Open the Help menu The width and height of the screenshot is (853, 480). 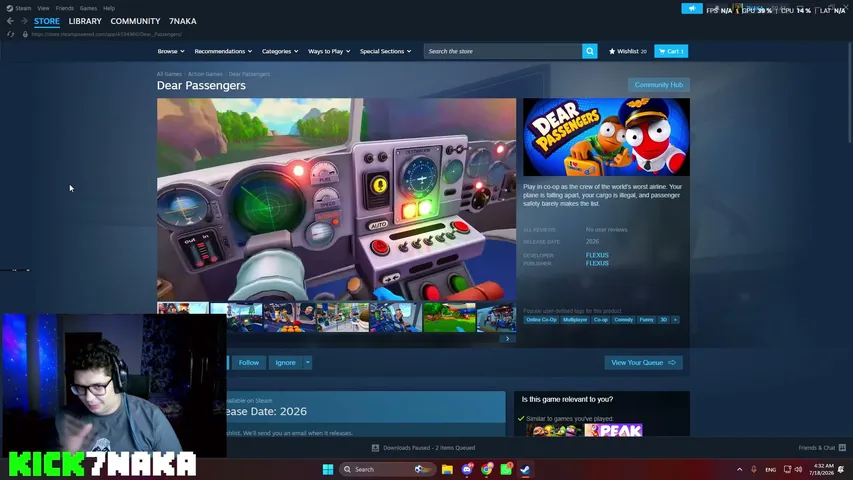tap(109, 8)
